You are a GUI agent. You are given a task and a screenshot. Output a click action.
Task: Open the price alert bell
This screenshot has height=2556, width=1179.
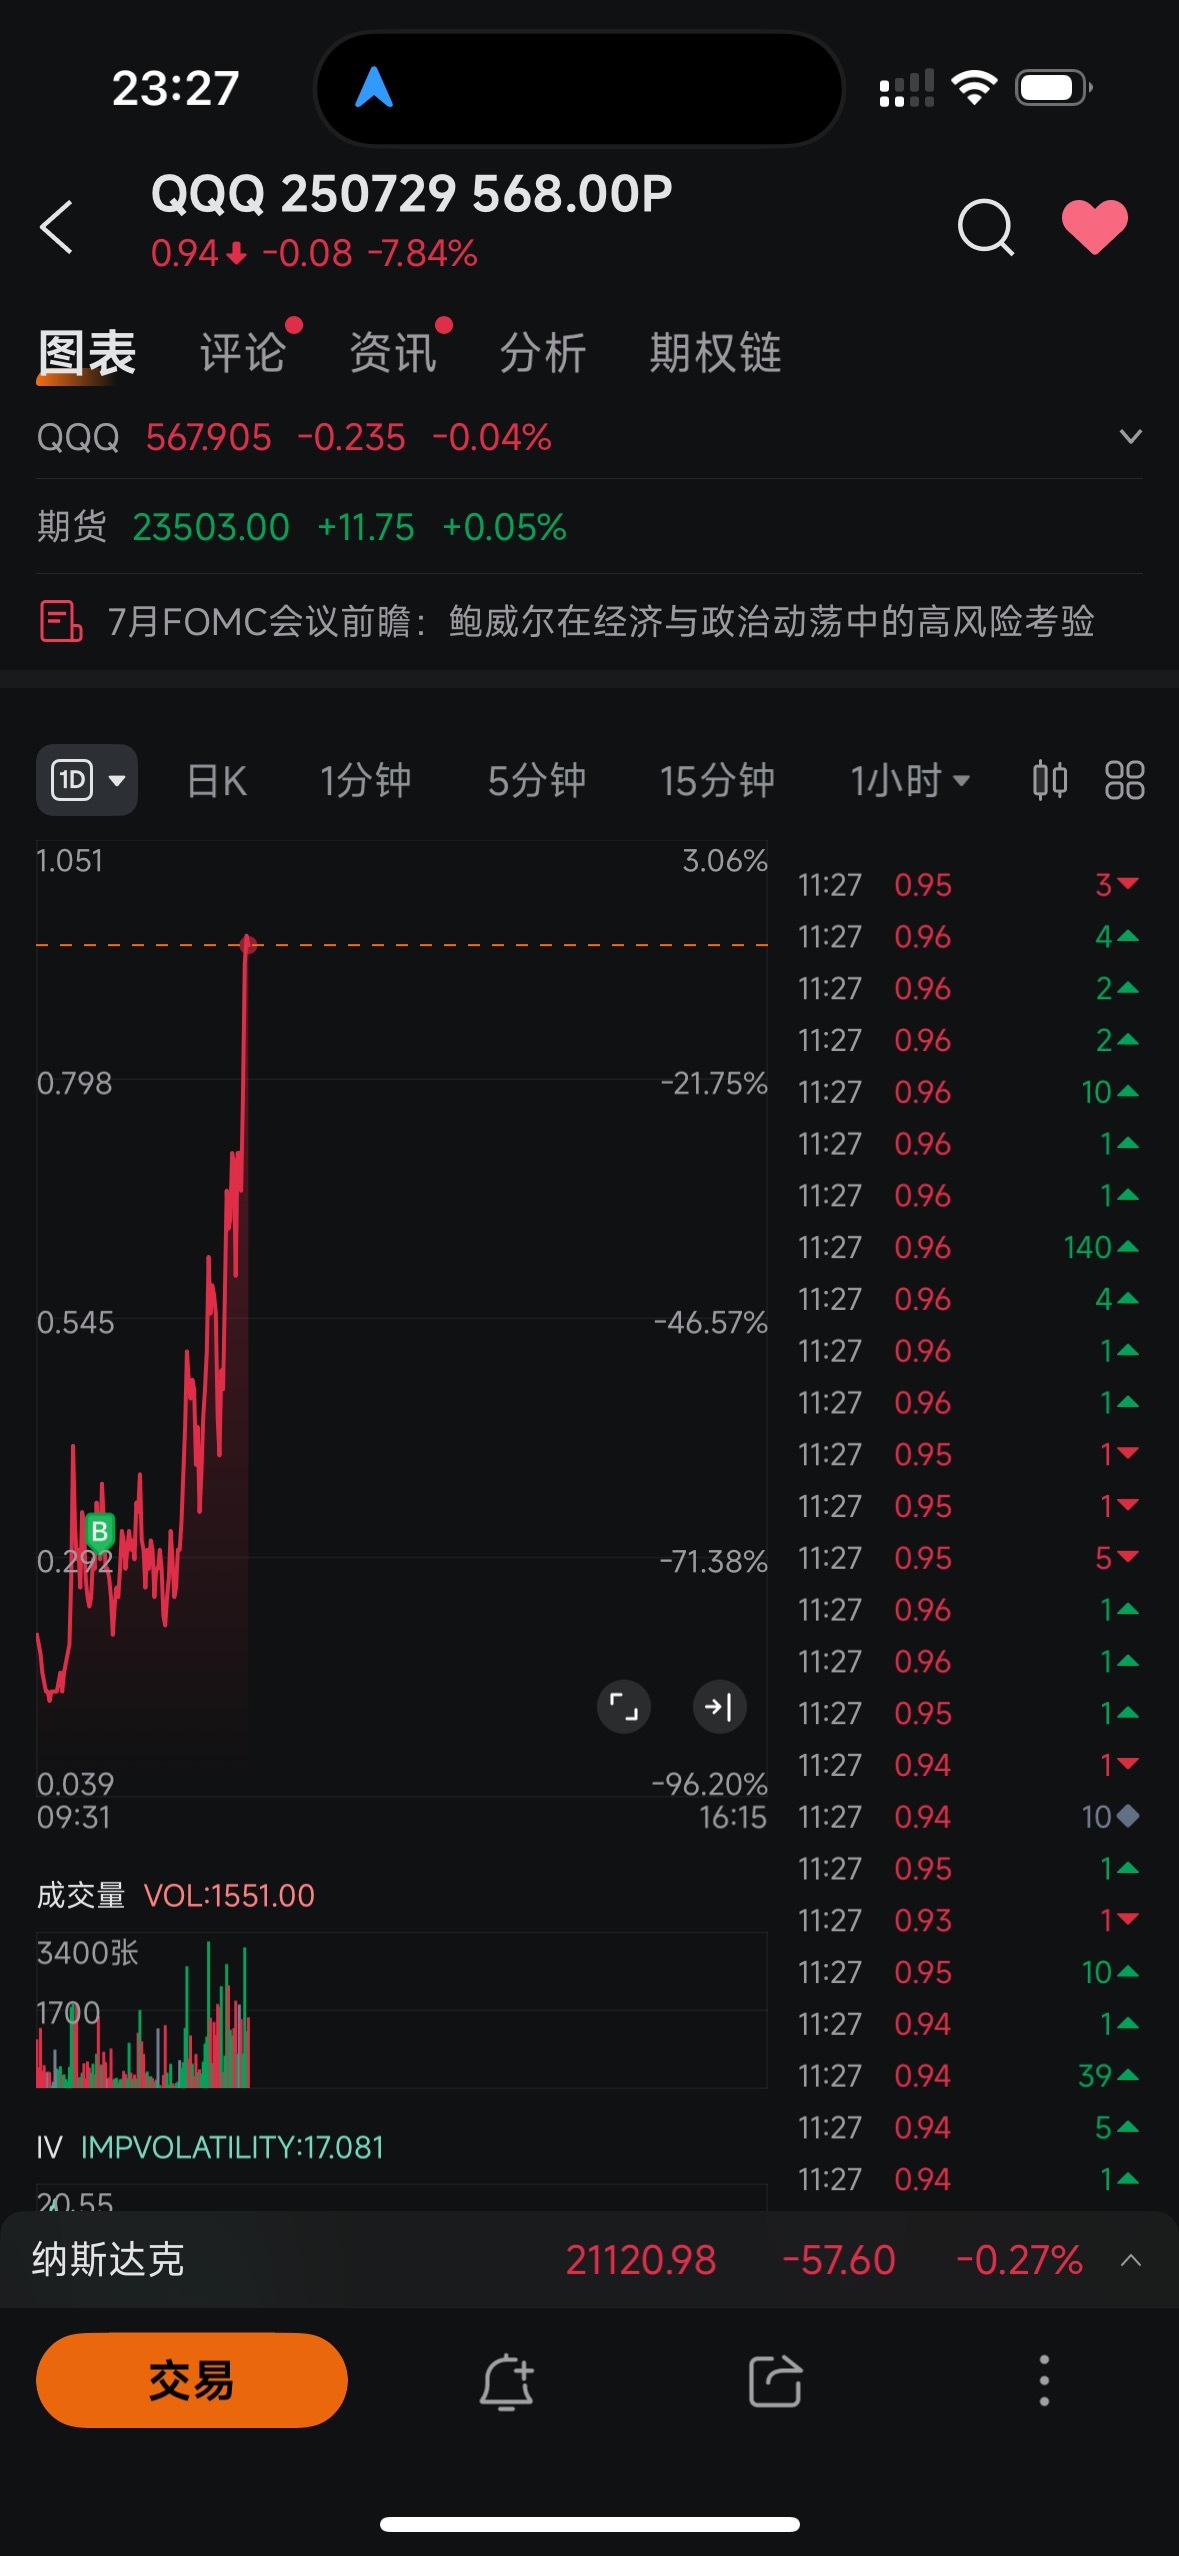point(505,2380)
